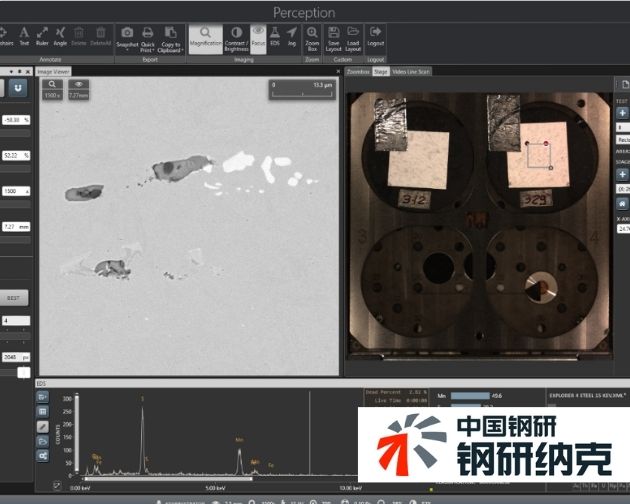This screenshot has height=504, width=630.
Task: Select the Jog stage tool
Action: (292, 36)
